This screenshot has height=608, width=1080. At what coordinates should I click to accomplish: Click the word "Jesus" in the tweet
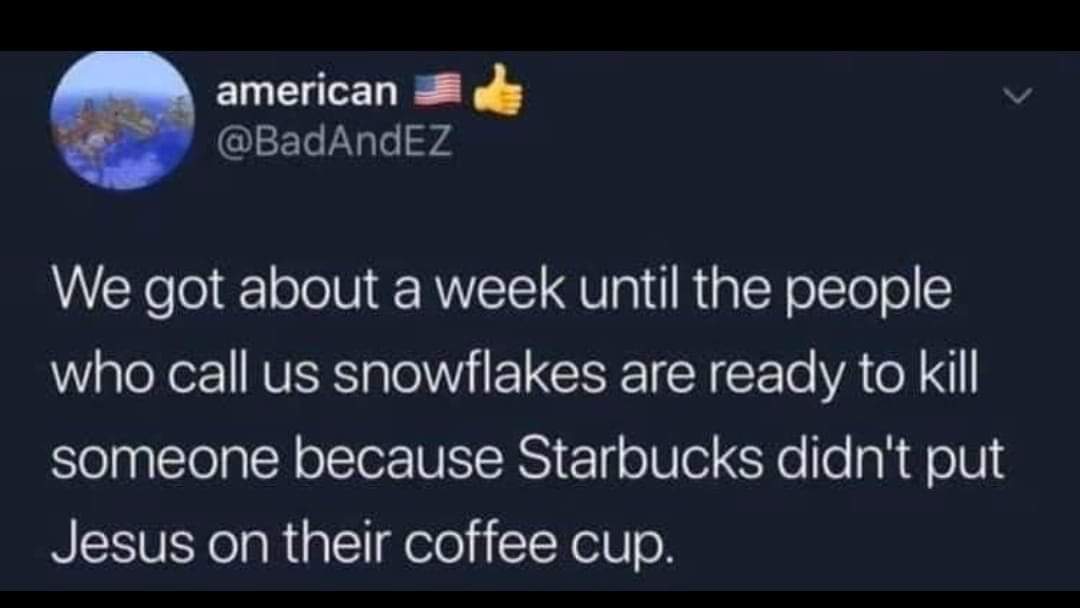(122, 543)
